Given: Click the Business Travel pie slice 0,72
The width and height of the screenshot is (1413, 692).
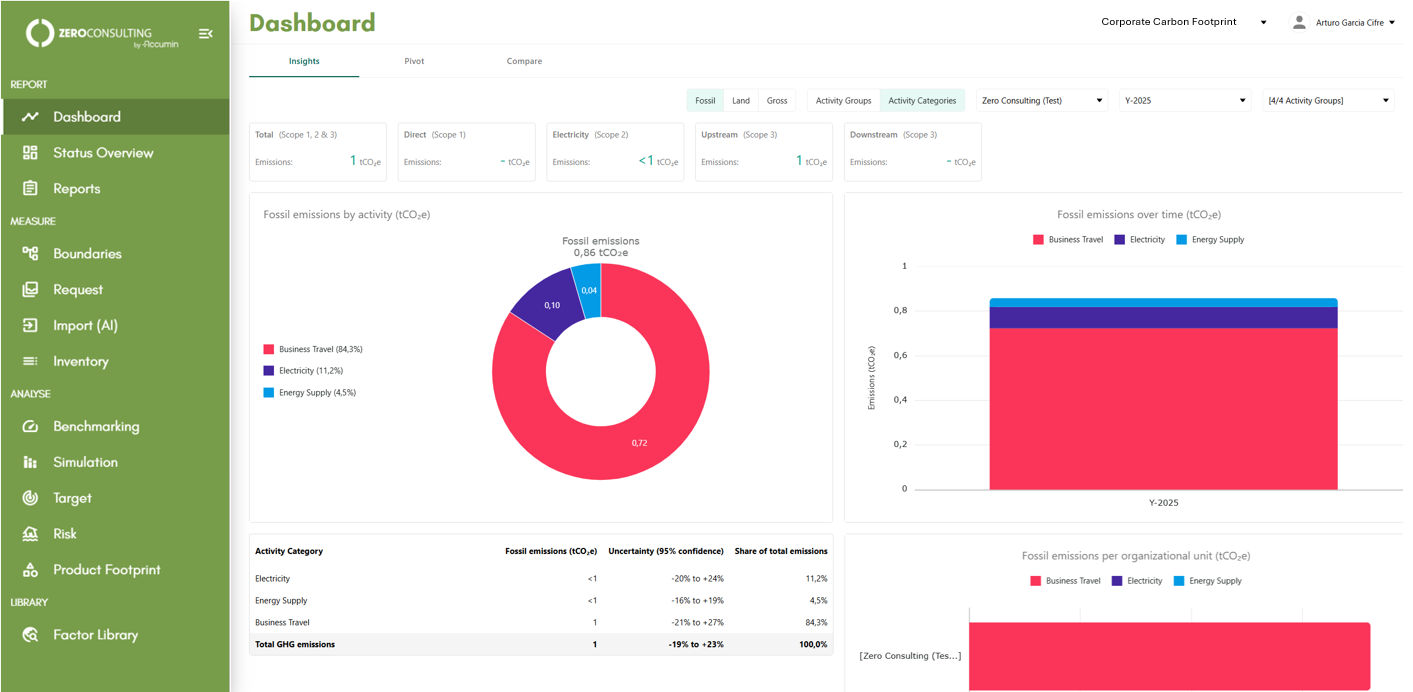Looking at the screenshot, I should pyautogui.click(x=640, y=441).
